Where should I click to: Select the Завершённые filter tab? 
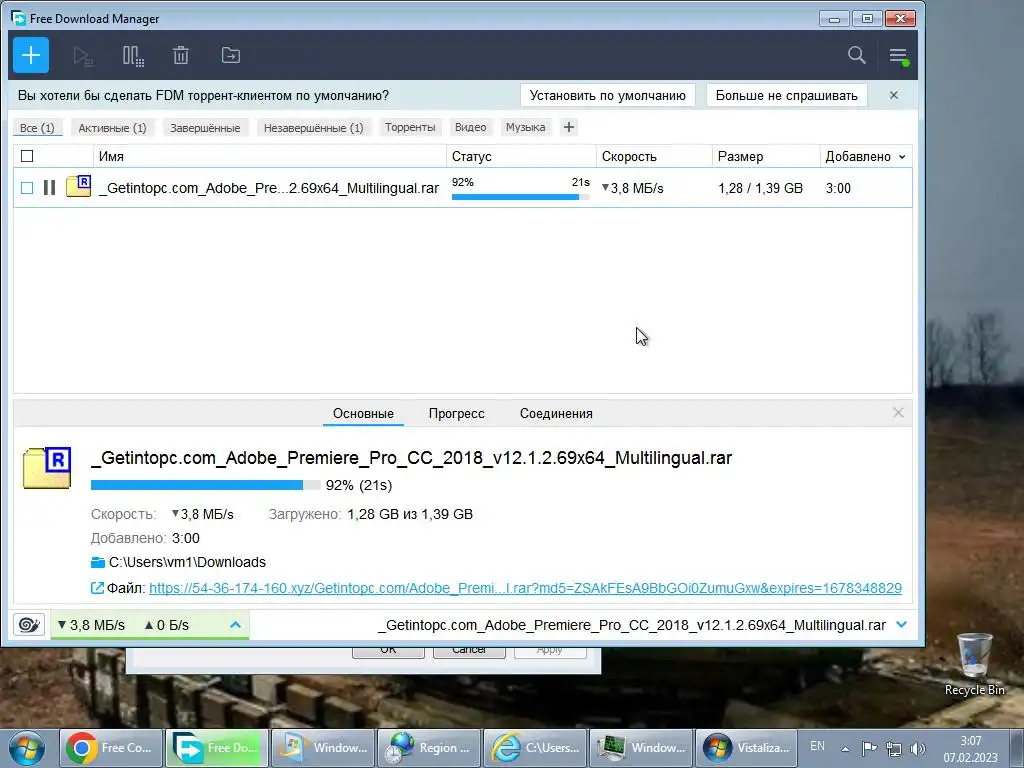(x=205, y=128)
